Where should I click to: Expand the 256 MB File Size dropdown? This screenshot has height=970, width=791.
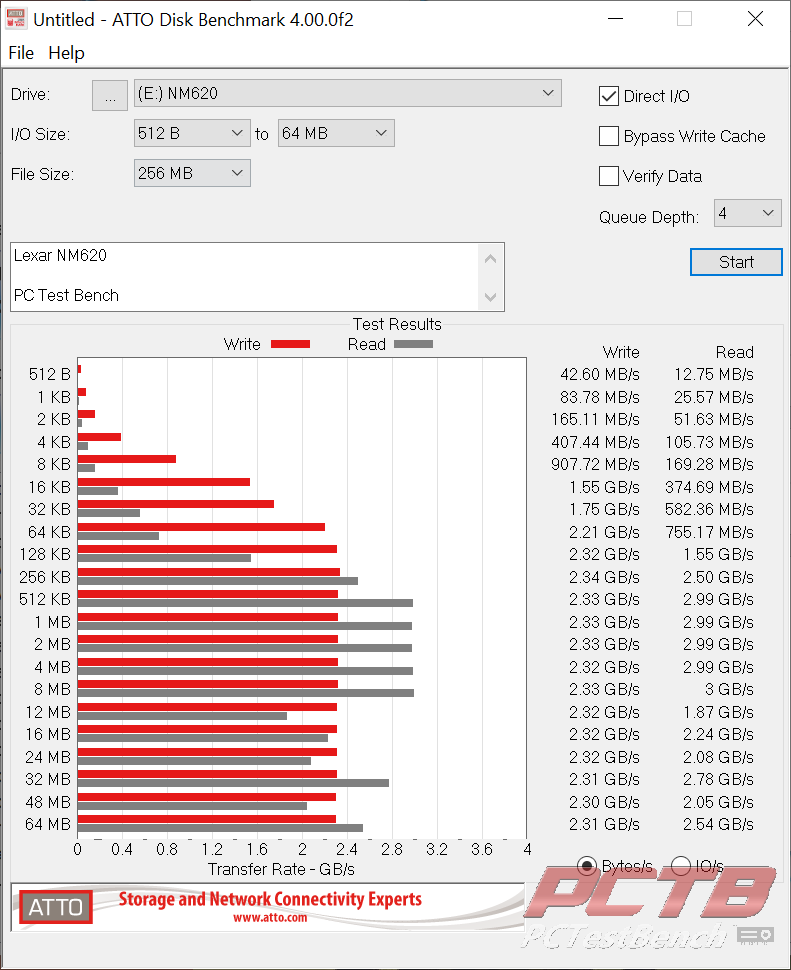tap(191, 173)
